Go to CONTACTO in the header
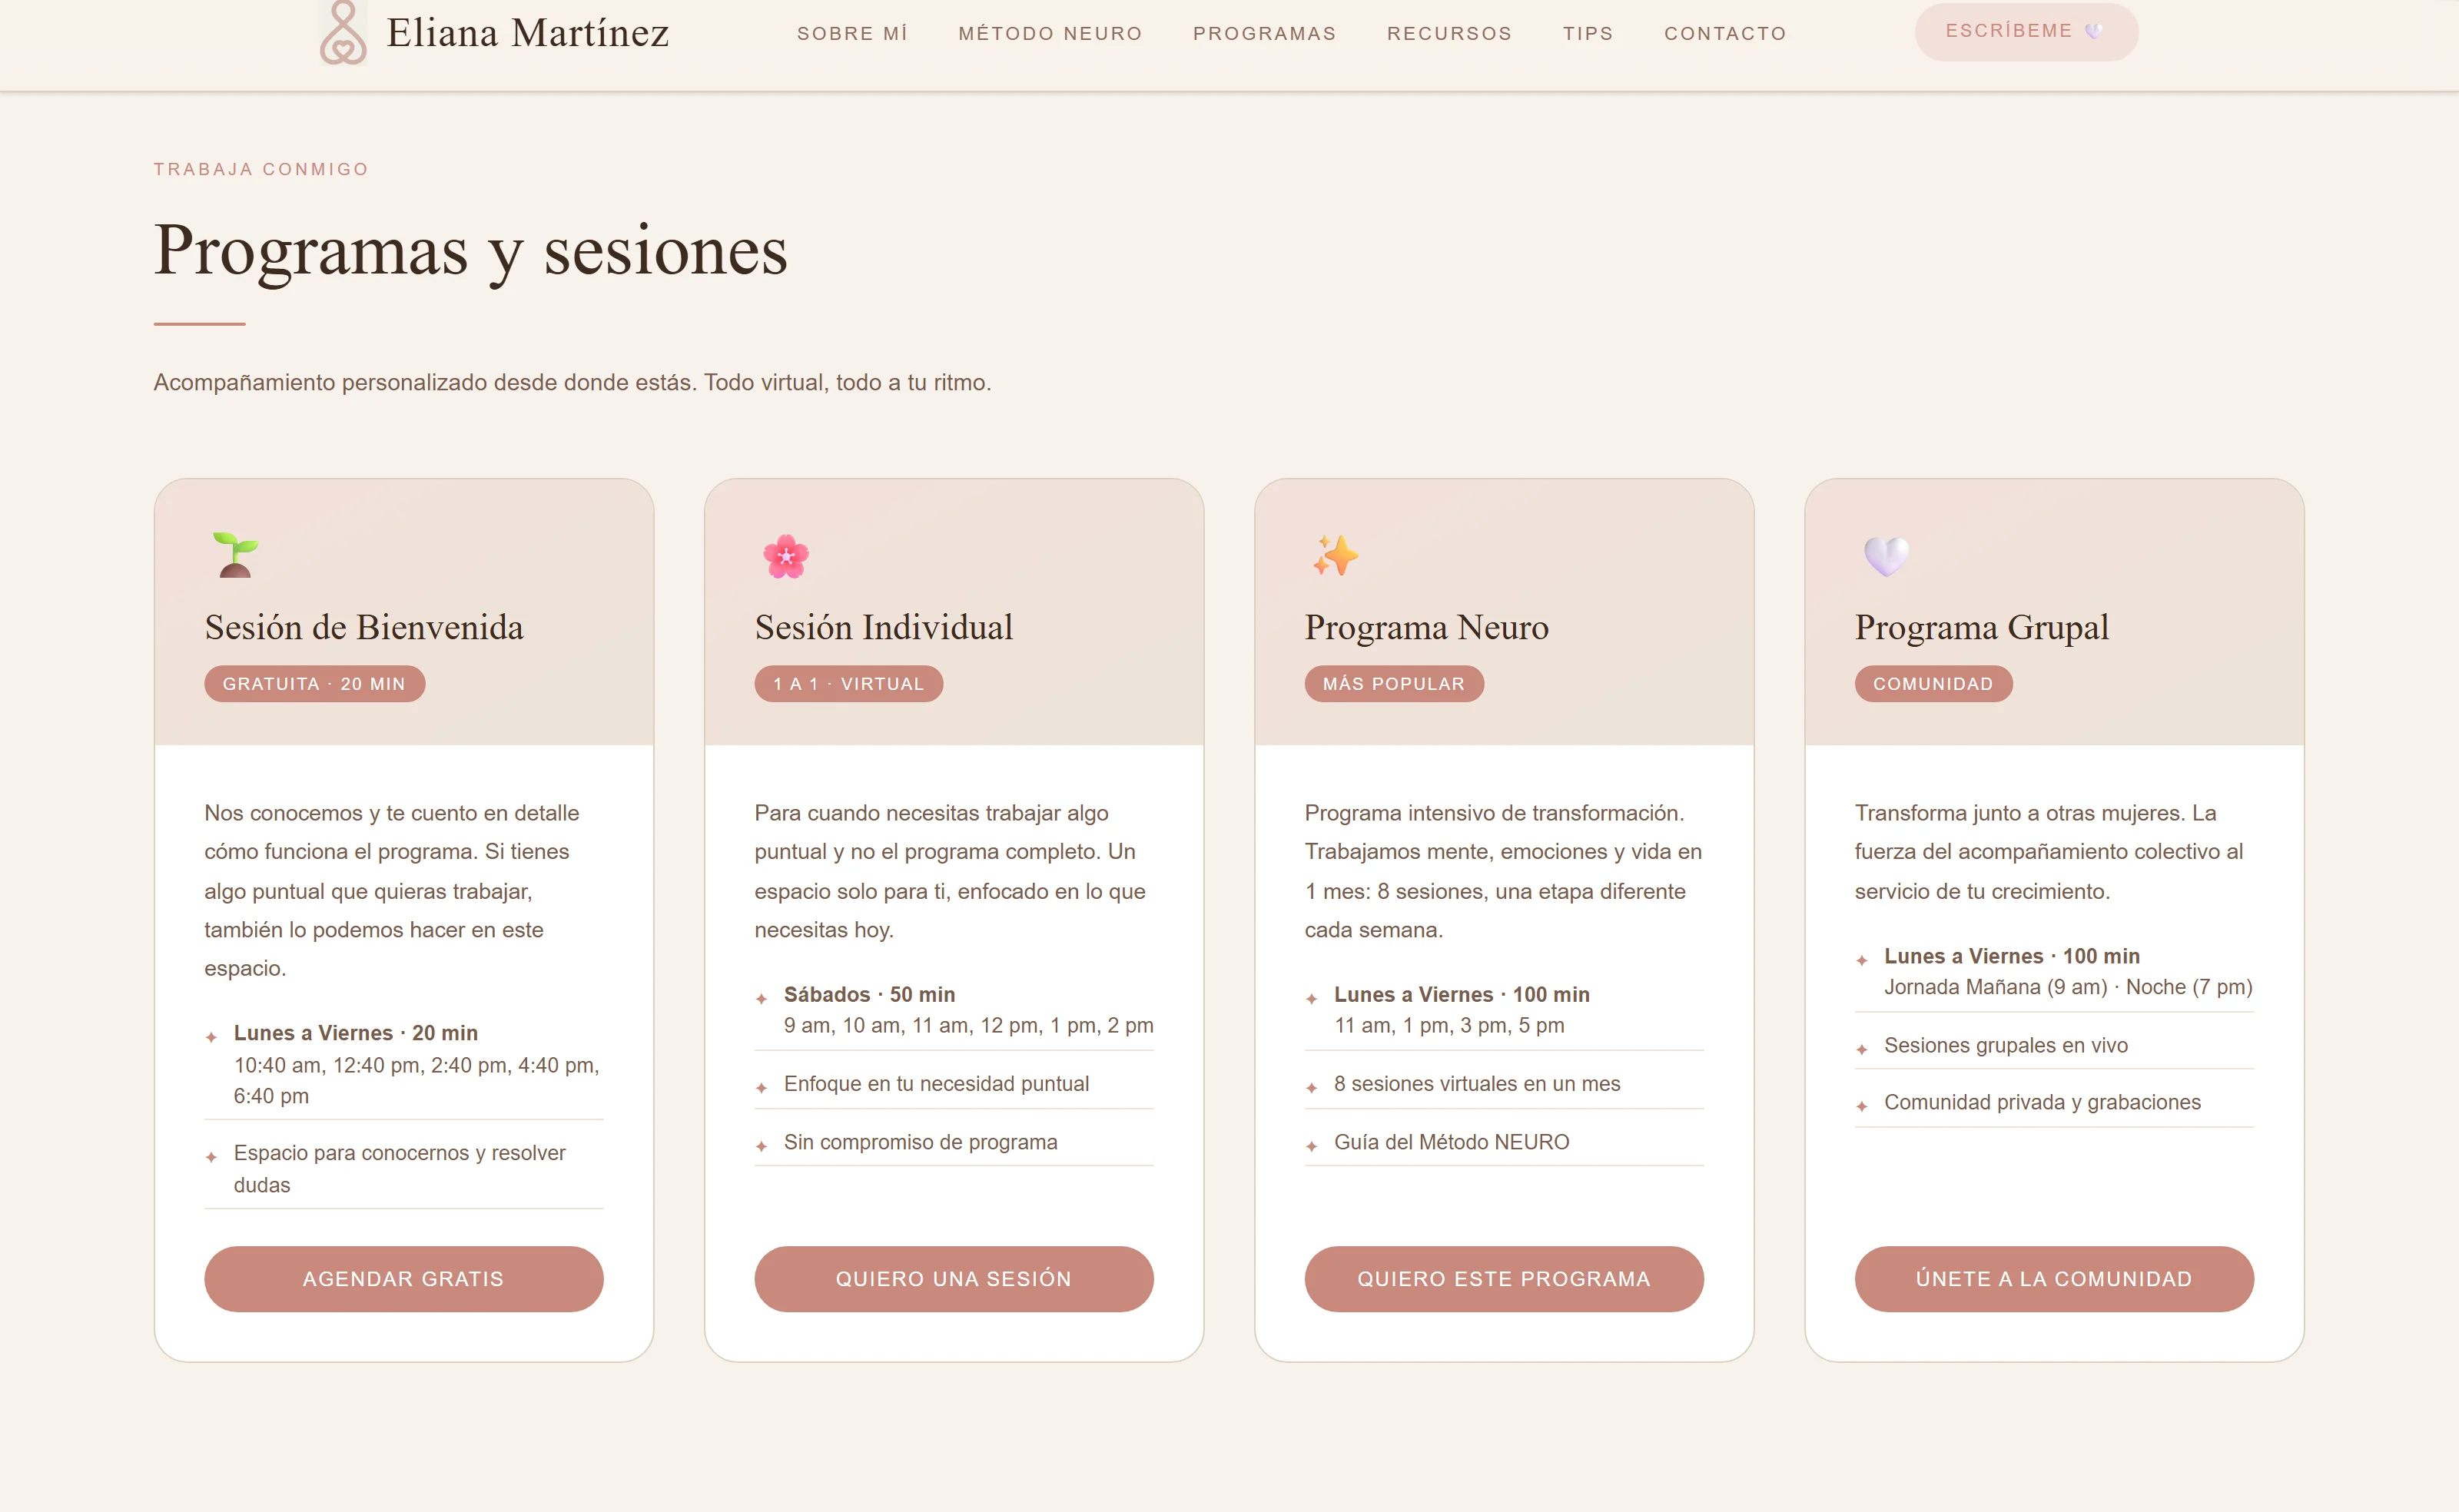This screenshot has height=1512, width=2459. [x=1725, y=33]
